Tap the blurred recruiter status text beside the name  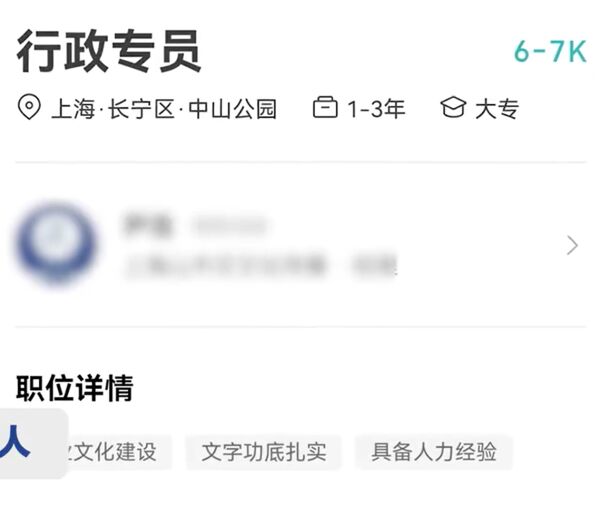pos(229,226)
